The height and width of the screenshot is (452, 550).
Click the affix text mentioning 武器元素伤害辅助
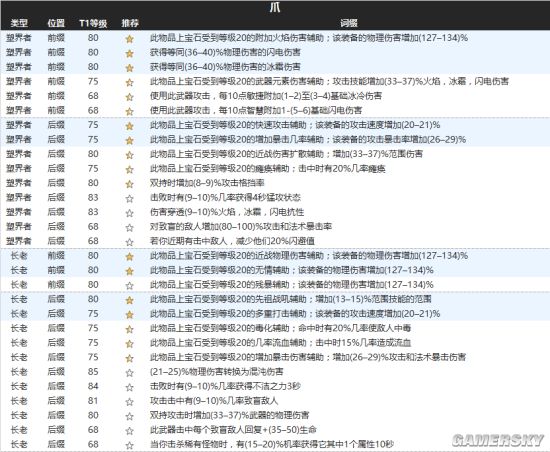[329, 81]
